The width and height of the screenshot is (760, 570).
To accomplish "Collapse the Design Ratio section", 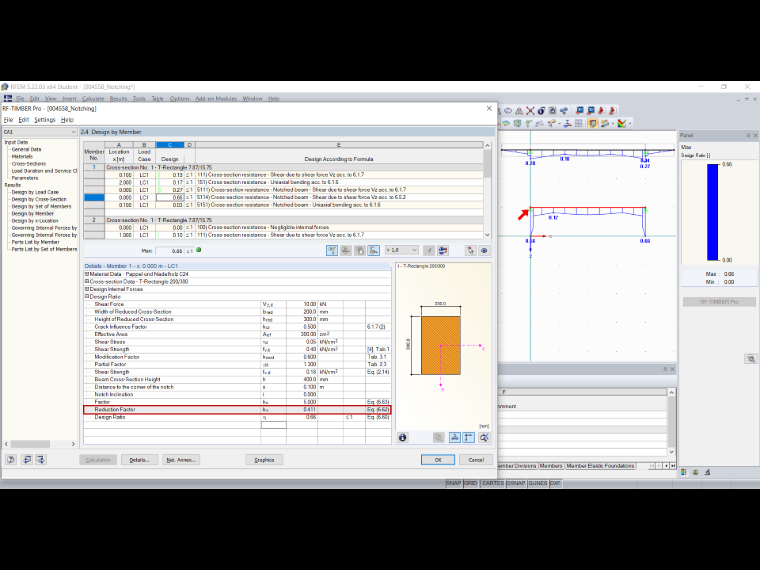I will point(87,297).
